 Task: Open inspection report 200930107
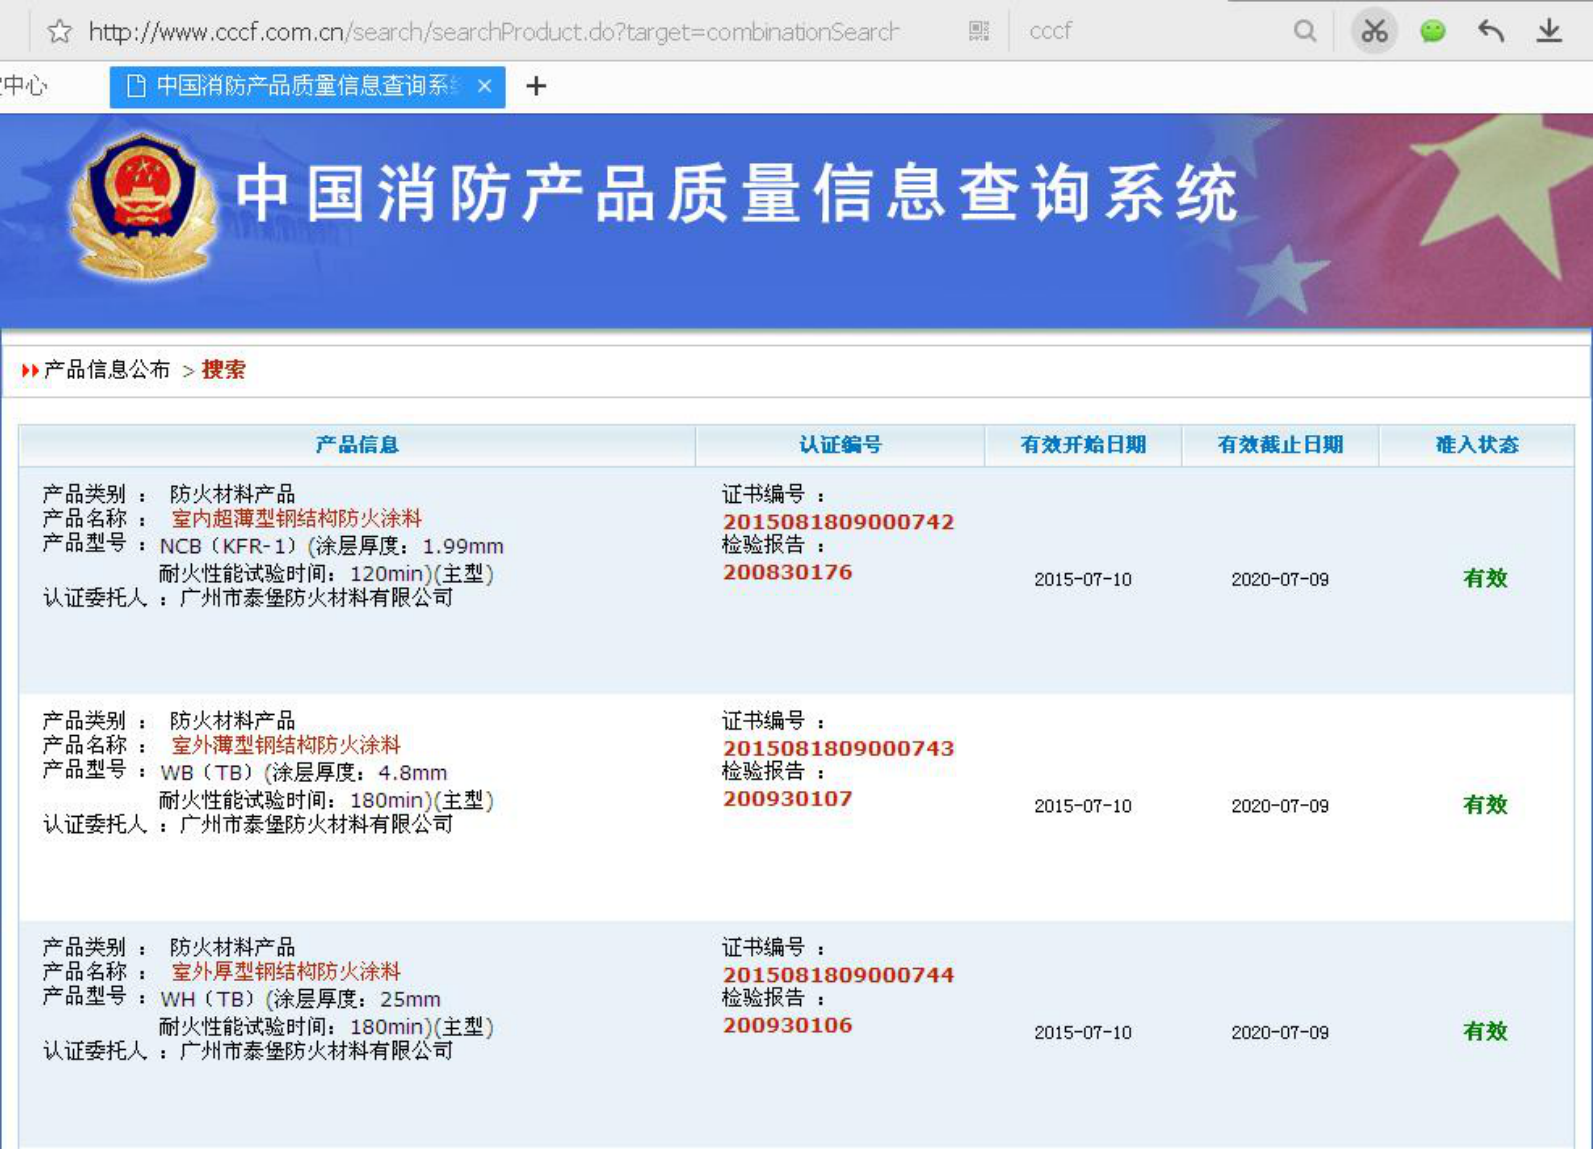click(787, 799)
